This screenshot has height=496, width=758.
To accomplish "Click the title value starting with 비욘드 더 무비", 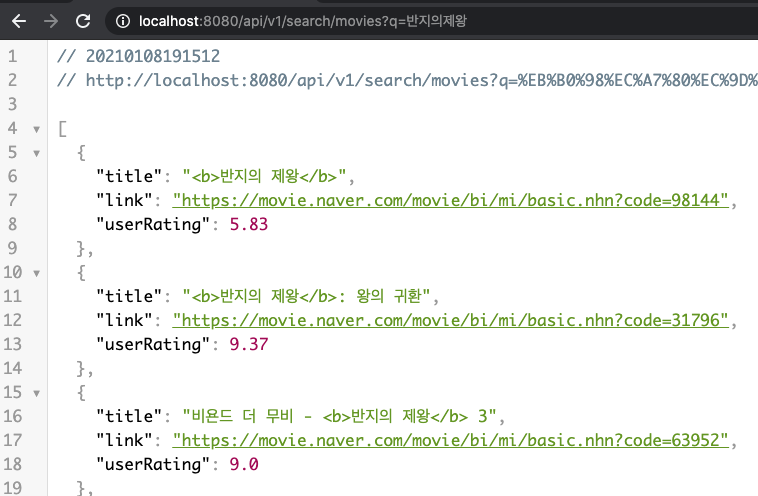I will pyautogui.click(x=339, y=416).
